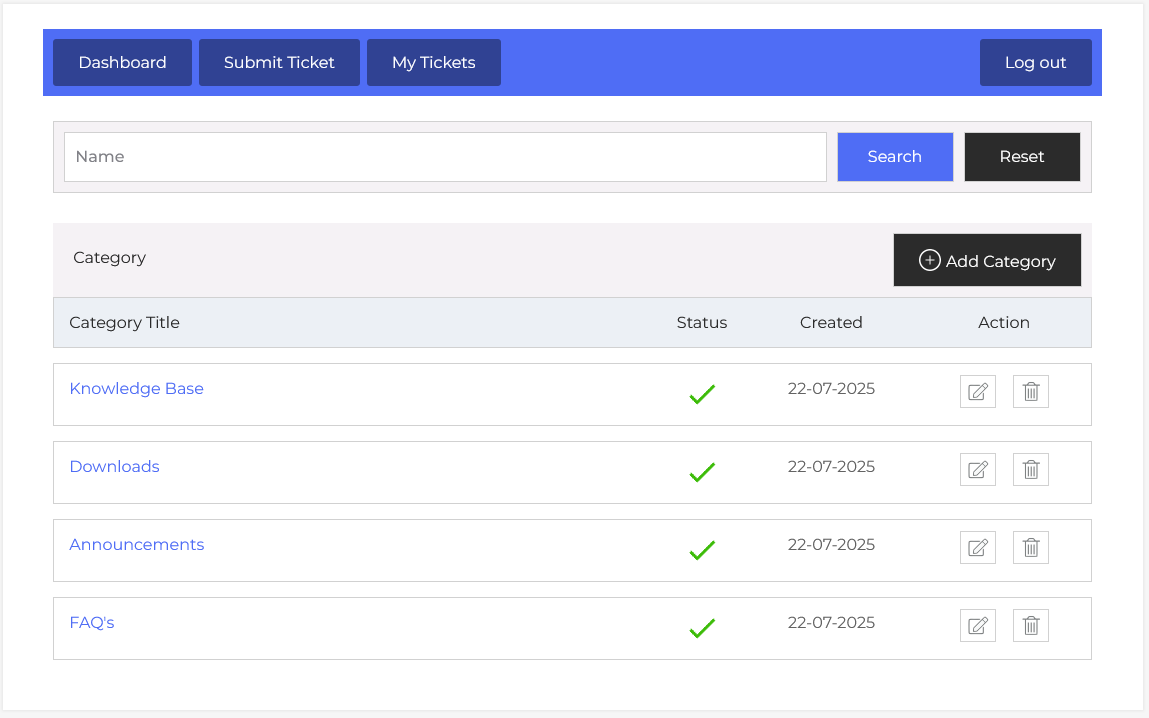This screenshot has width=1149, height=718.
Task: Click edit icon for Downloads row
Action: pos(977,470)
